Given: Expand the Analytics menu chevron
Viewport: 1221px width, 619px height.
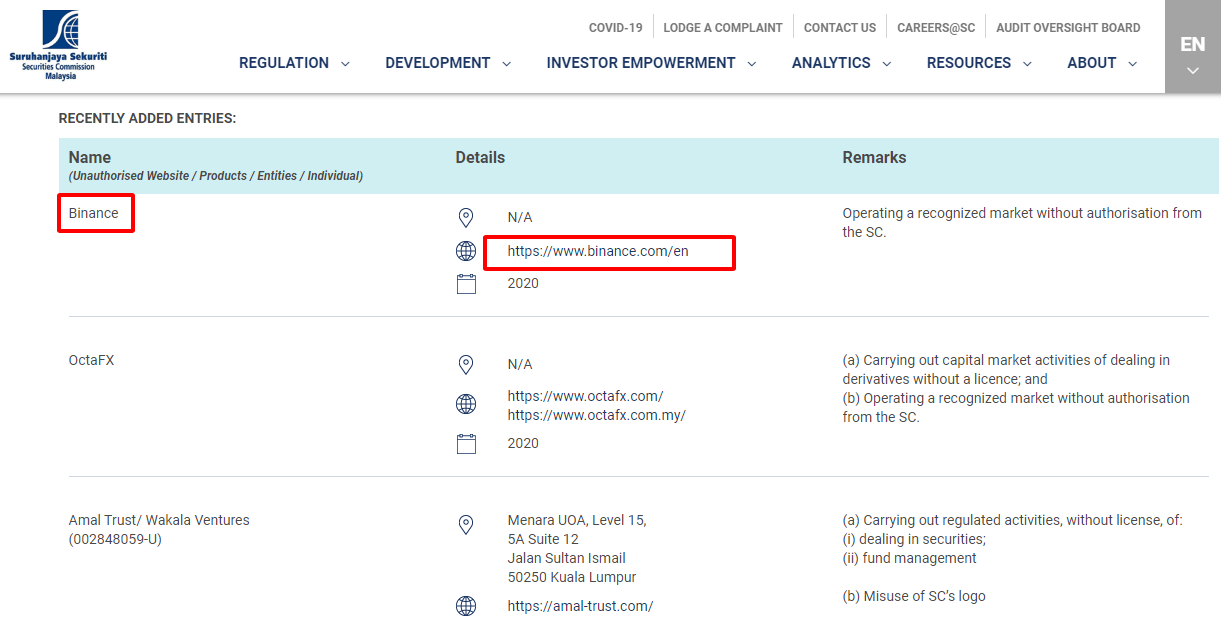Looking at the screenshot, I should click(x=886, y=64).
